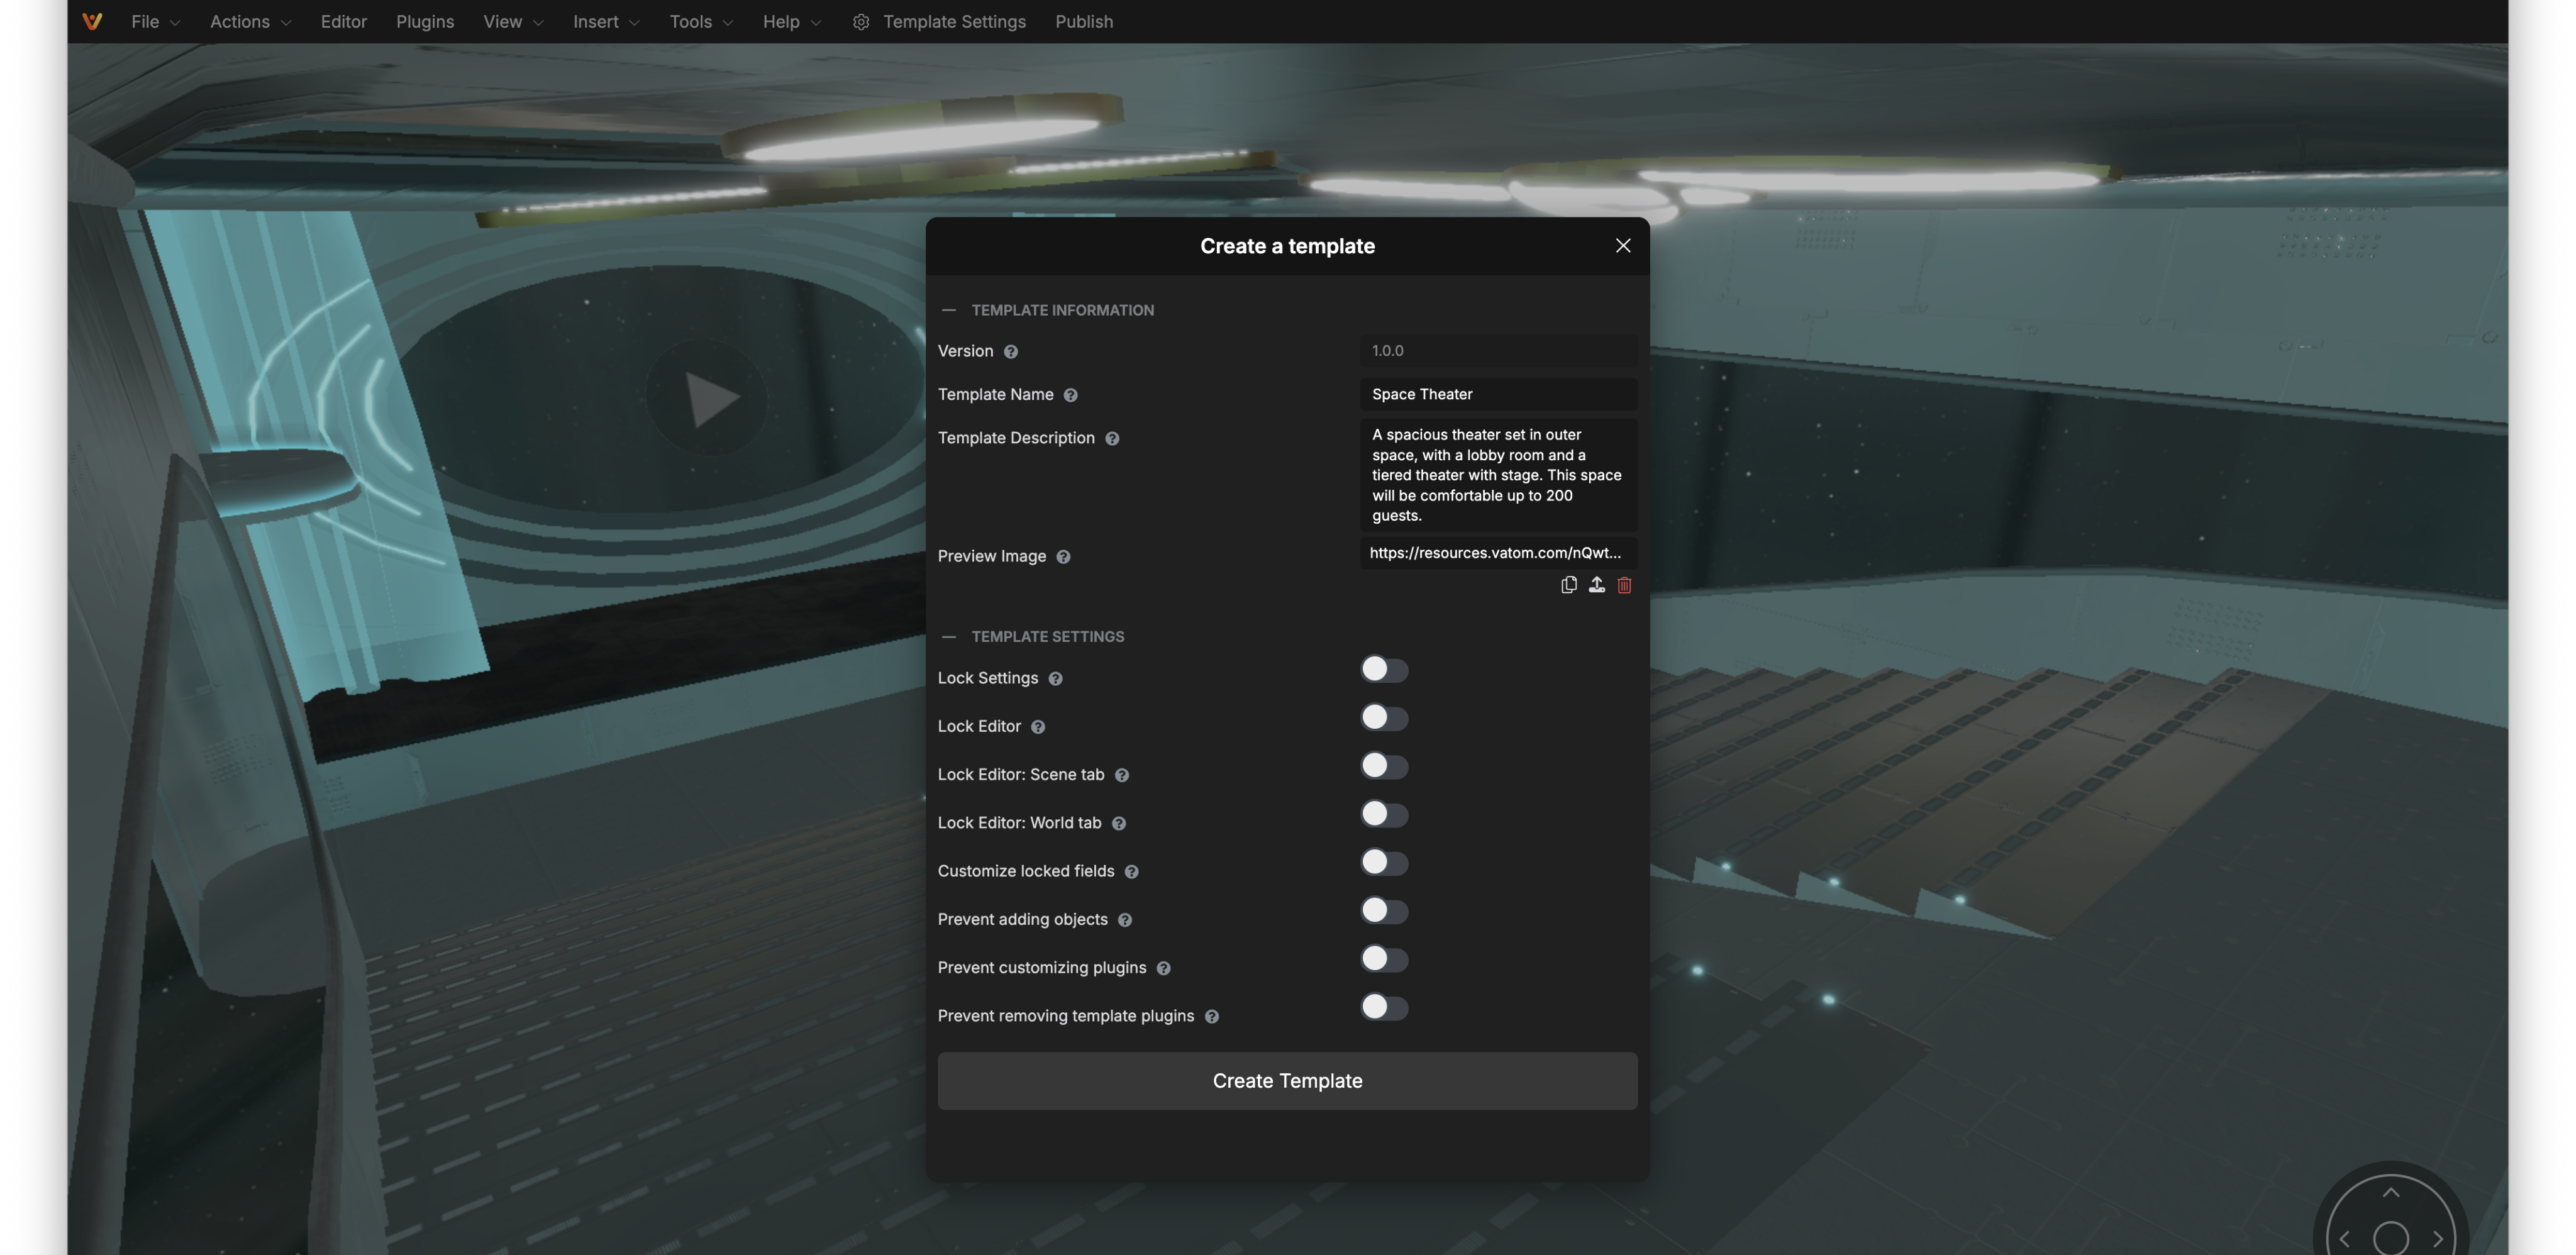The height and width of the screenshot is (1255, 2576).
Task: Click the Preview Image URL field
Action: click(x=1498, y=553)
